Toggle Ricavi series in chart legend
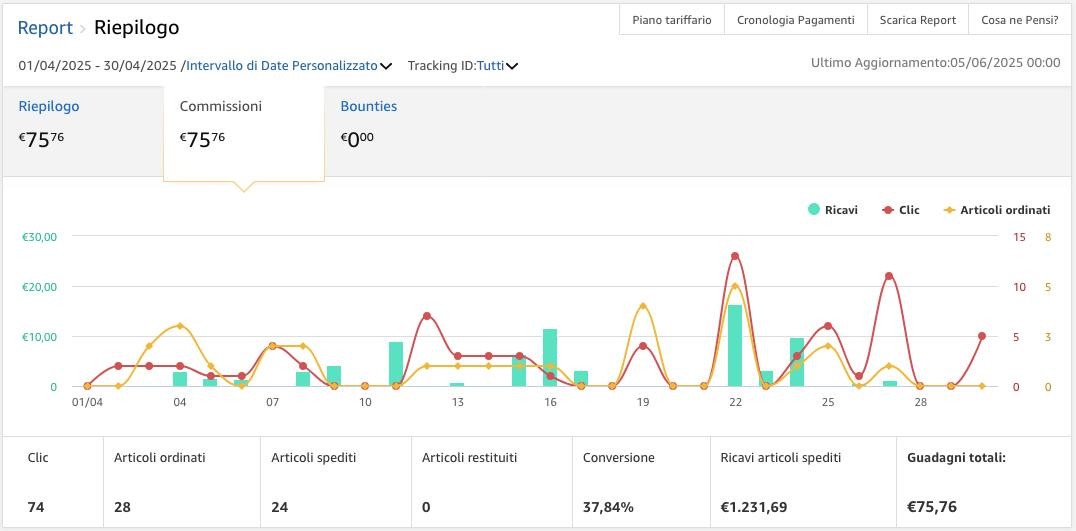The width and height of the screenshot is (1076, 531). click(x=840, y=210)
